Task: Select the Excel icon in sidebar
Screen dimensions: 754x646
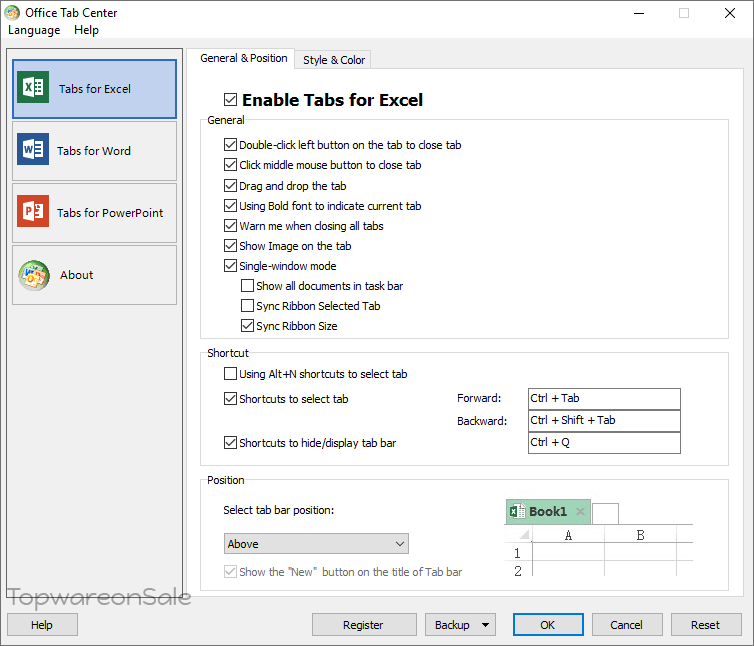Action: [33, 87]
